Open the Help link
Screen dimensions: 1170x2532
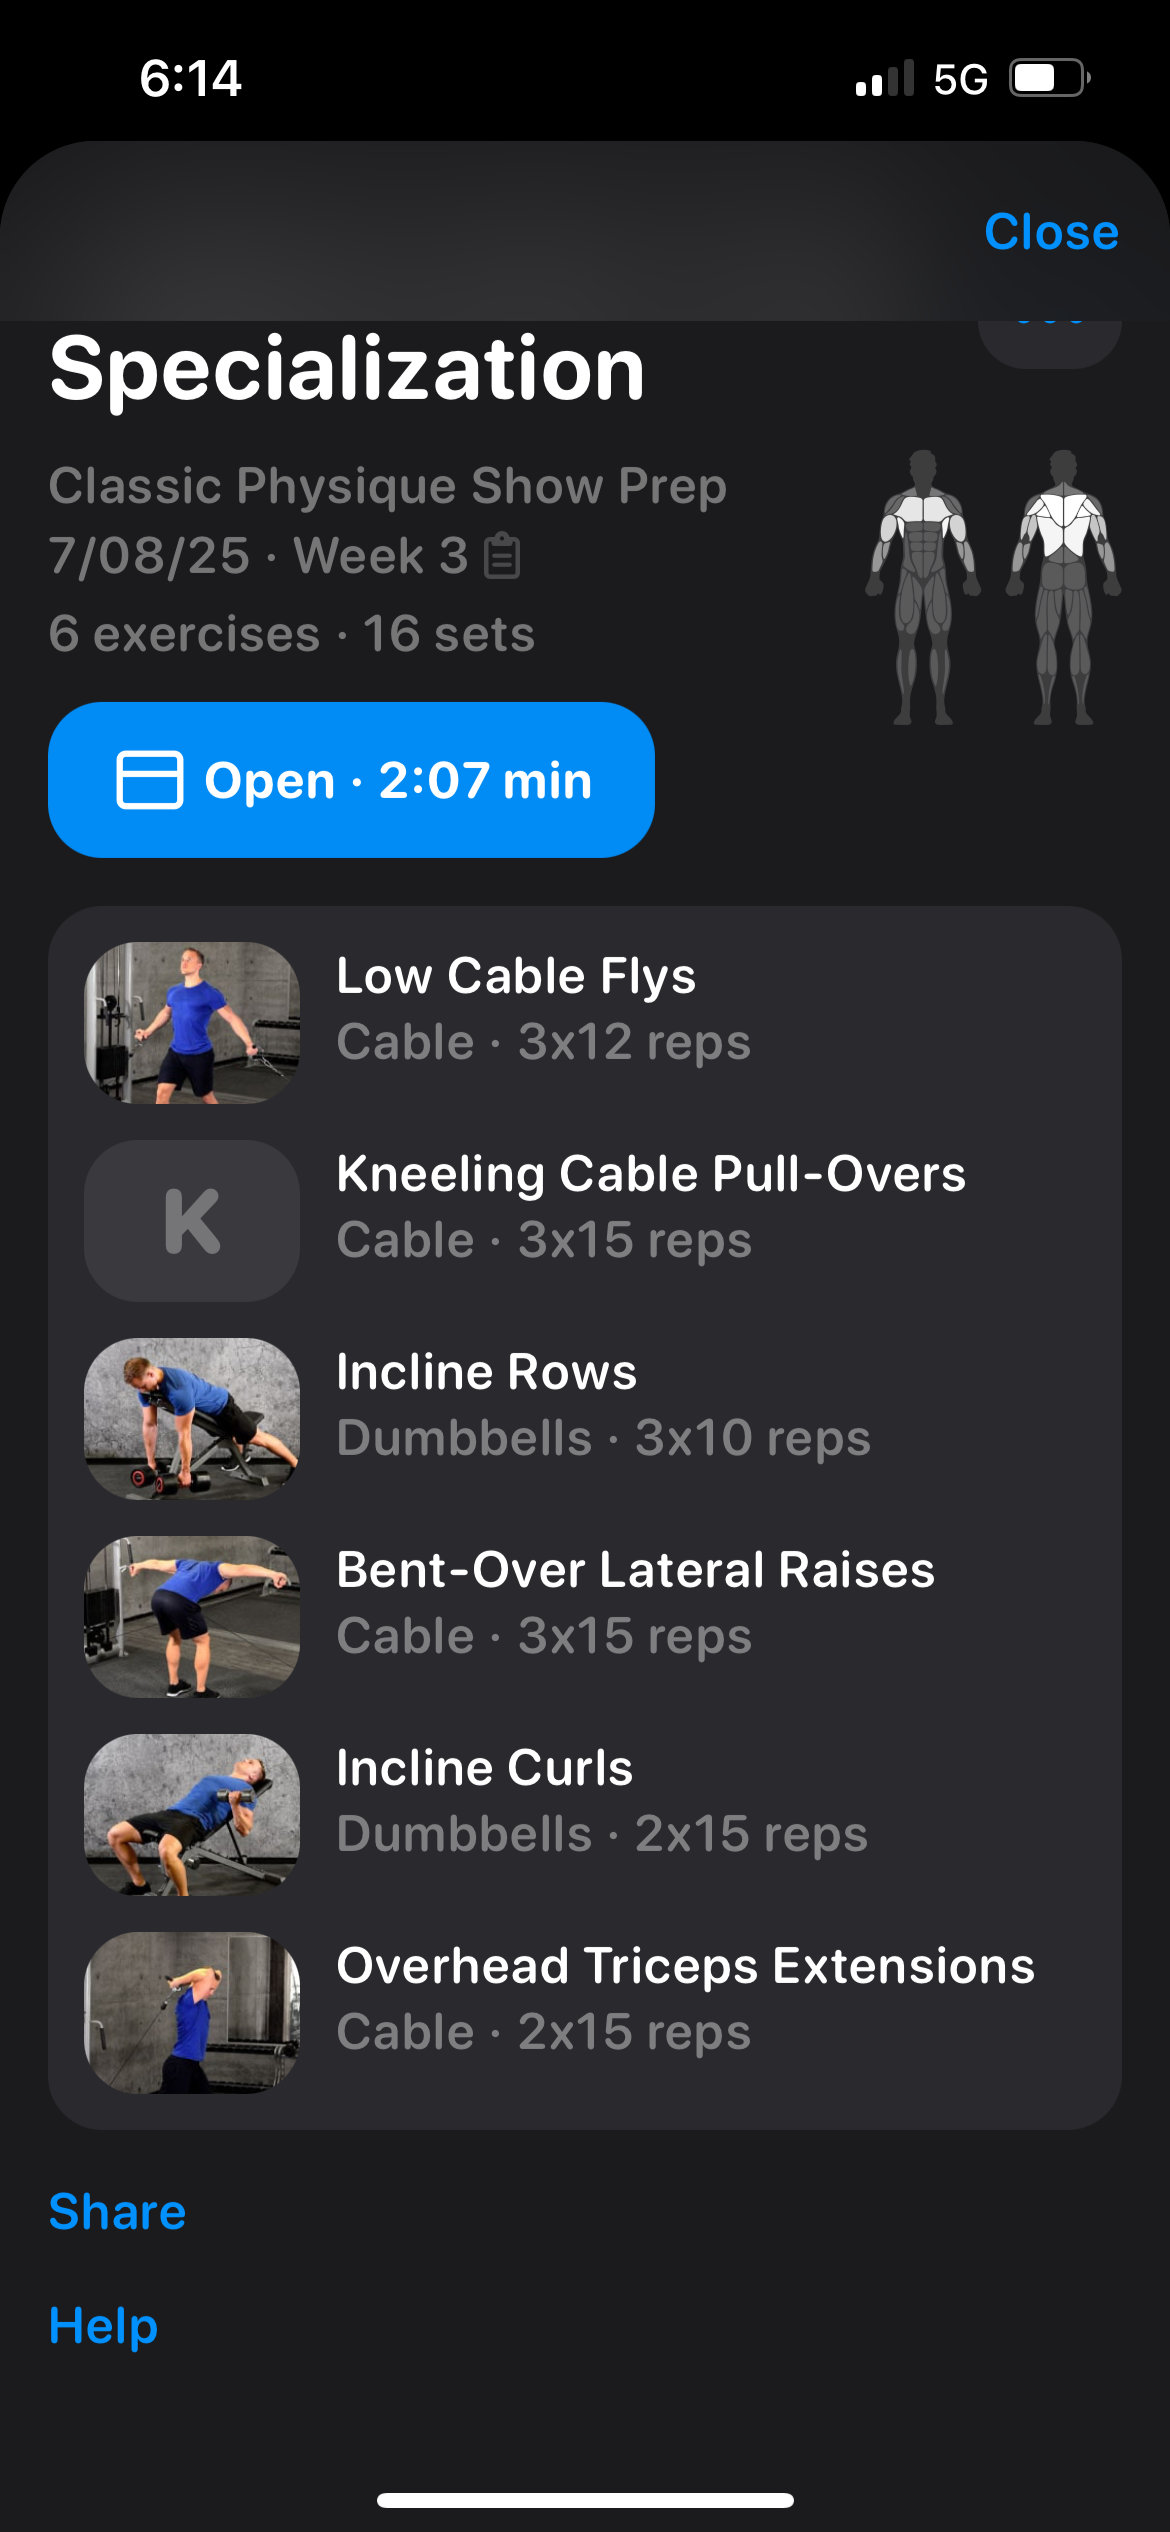click(x=103, y=2326)
